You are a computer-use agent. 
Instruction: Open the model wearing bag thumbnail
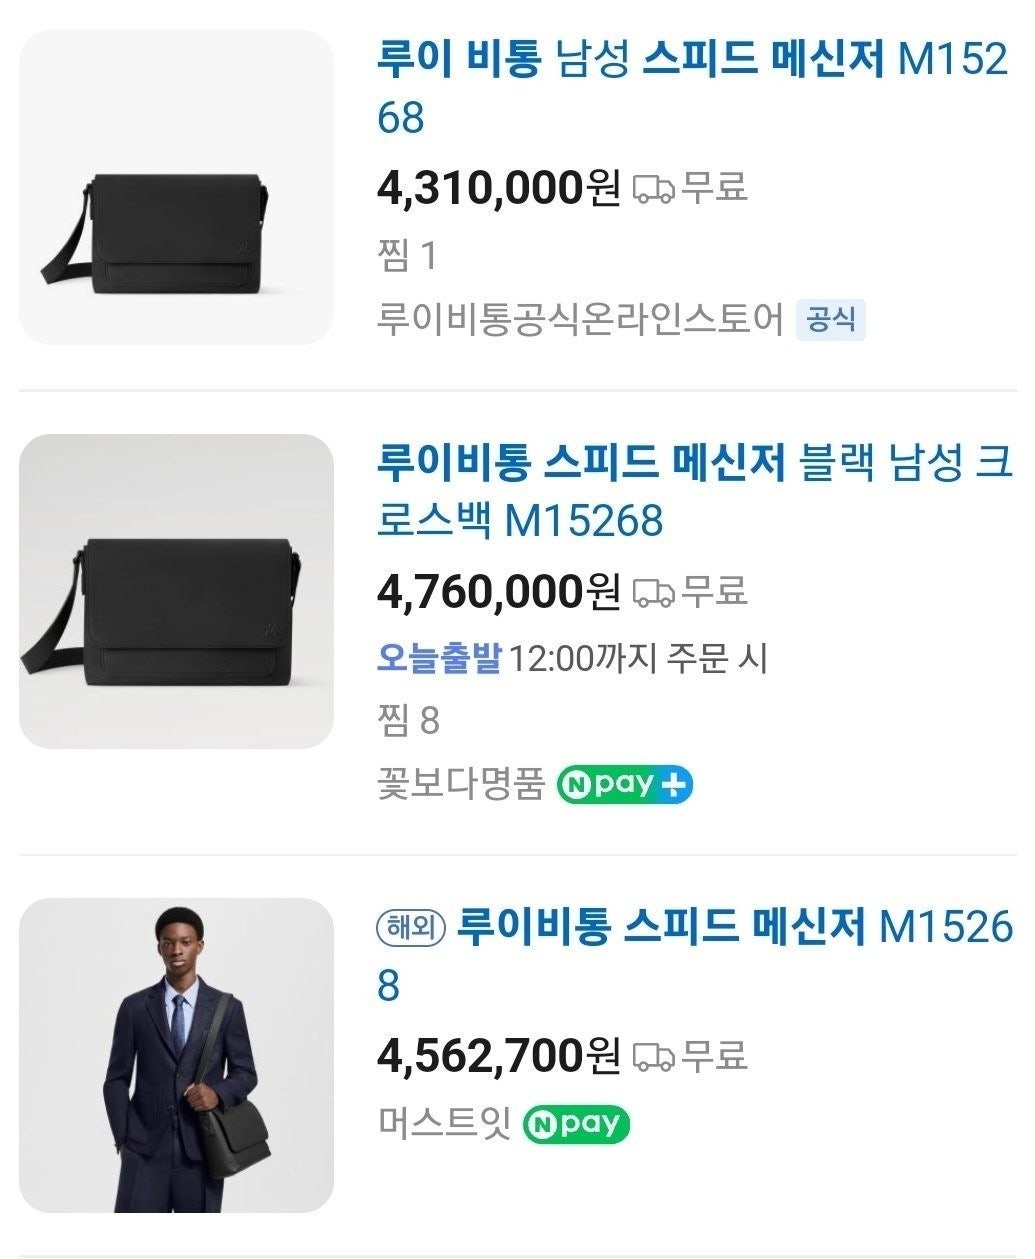point(176,1055)
